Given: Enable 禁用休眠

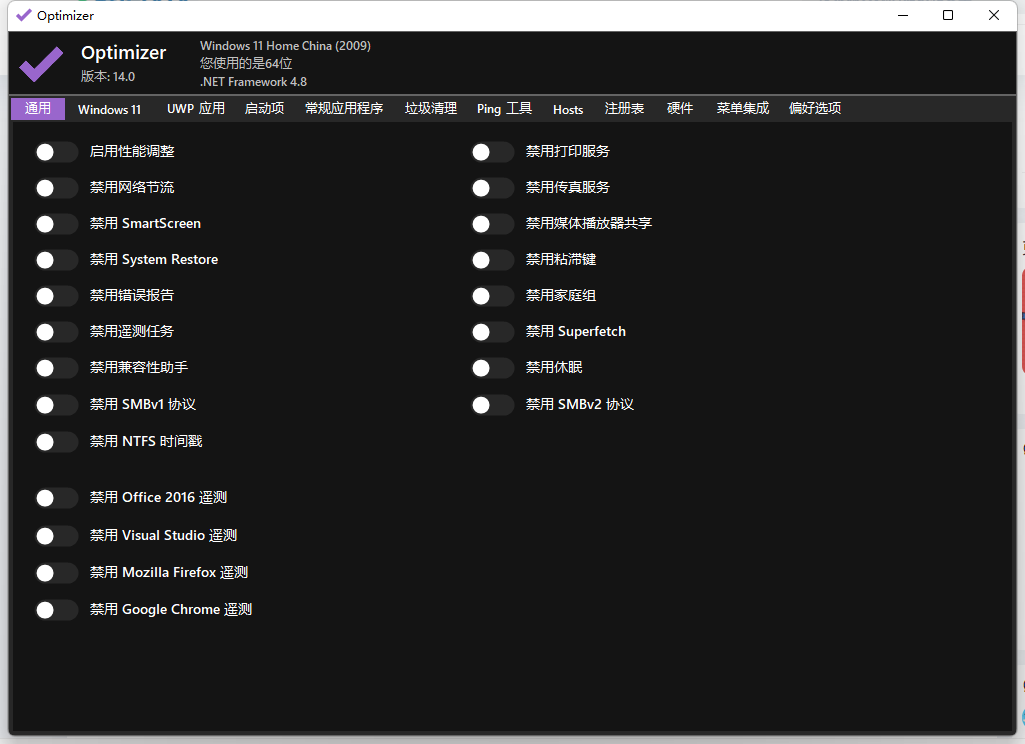Looking at the screenshot, I should pos(492,368).
